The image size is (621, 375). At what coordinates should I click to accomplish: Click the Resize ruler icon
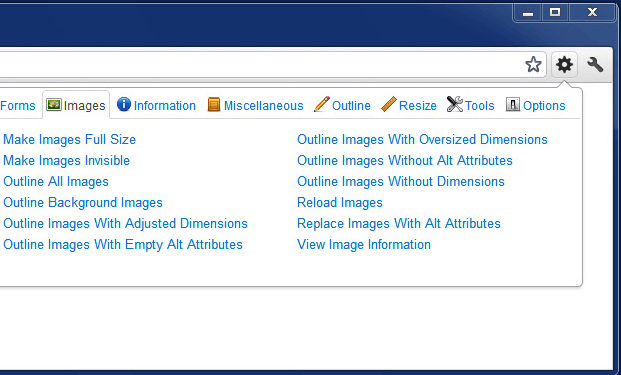[x=389, y=104]
